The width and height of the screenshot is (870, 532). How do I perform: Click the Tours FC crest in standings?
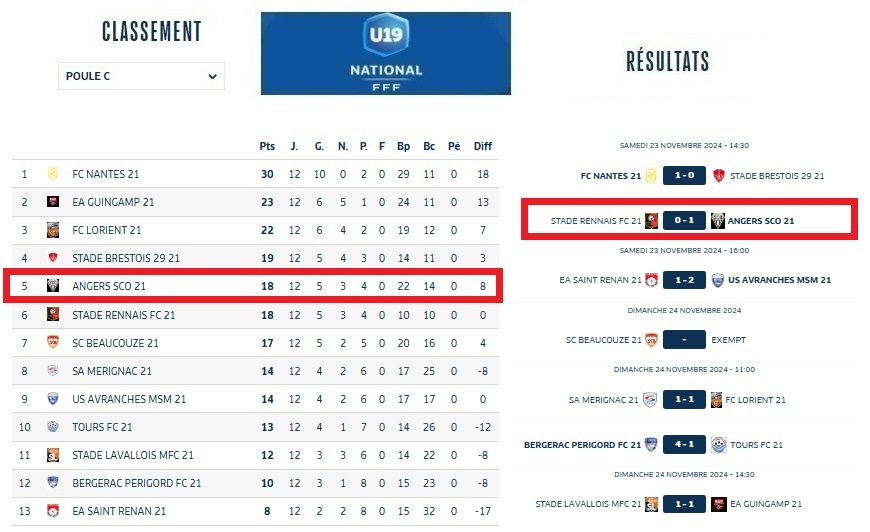(53, 427)
